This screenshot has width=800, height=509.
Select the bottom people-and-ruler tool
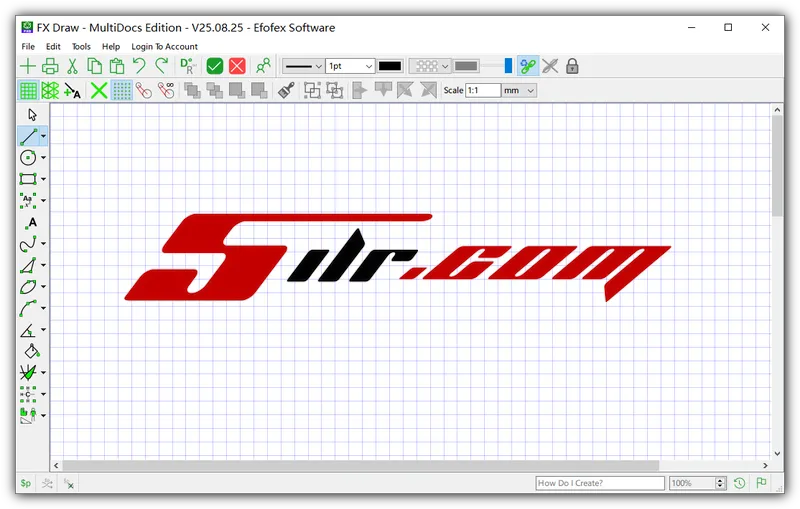coord(29,416)
